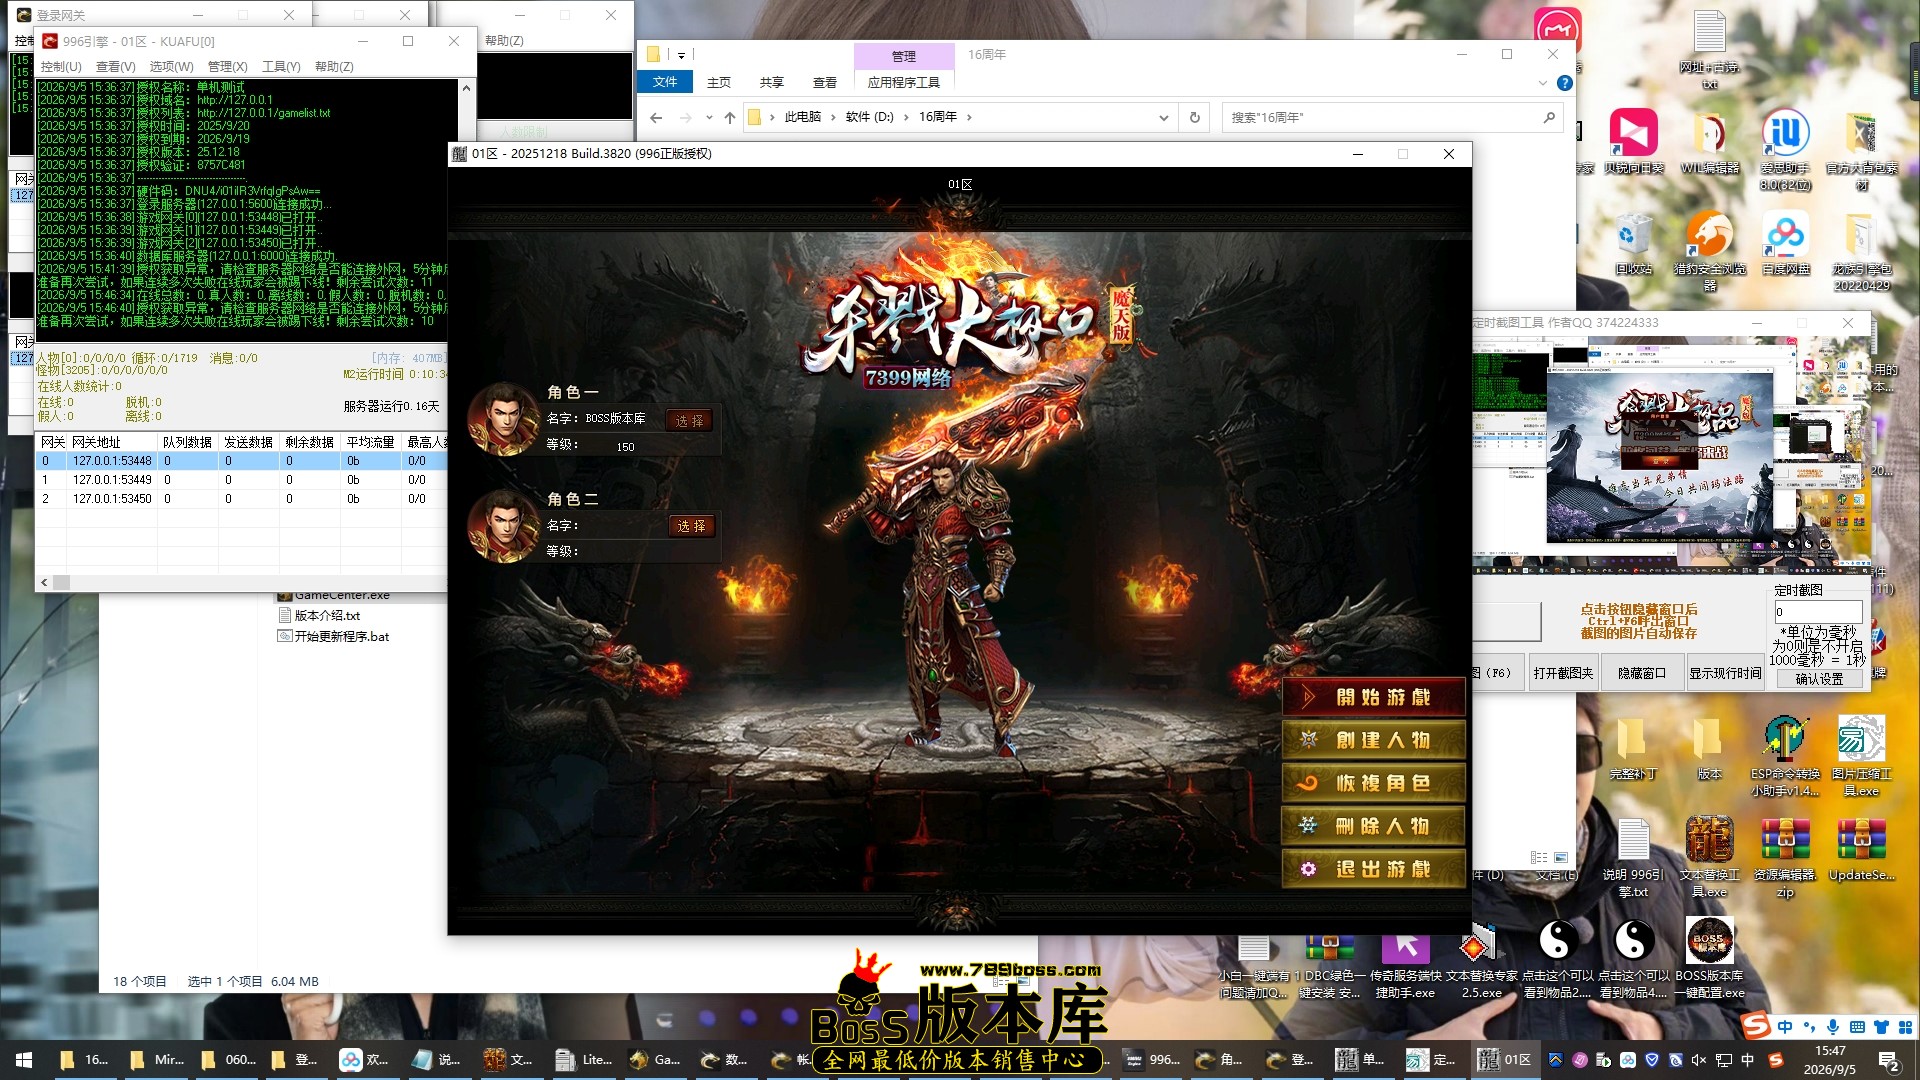The height and width of the screenshot is (1080, 1920).
Task: Open Windows Start menu
Action: pyautogui.click(x=24, y=1059)
